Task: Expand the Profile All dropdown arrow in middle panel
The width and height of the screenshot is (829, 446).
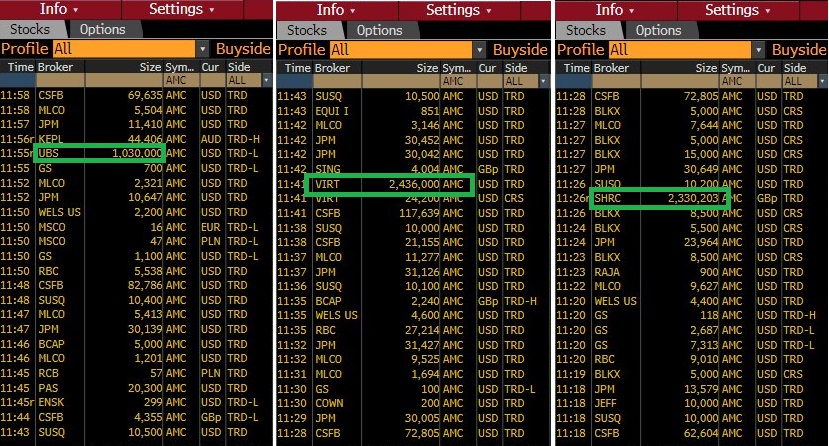Action: (480, 50)
